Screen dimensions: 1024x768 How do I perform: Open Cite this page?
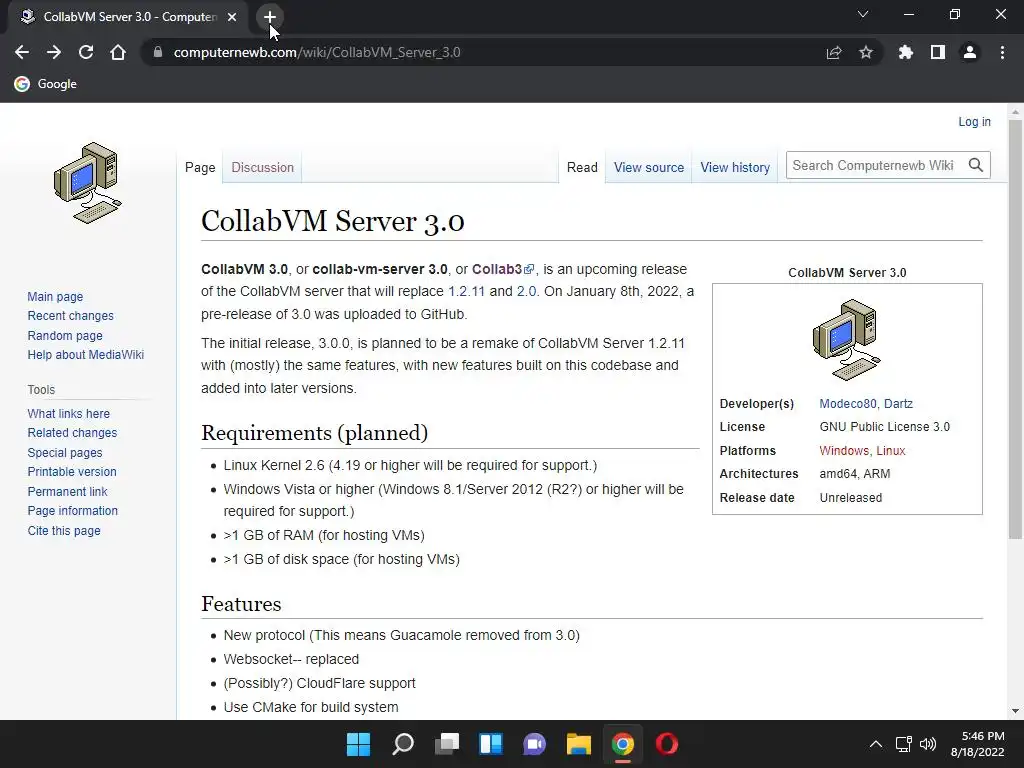pyautogui.click(x=64, y=530)
